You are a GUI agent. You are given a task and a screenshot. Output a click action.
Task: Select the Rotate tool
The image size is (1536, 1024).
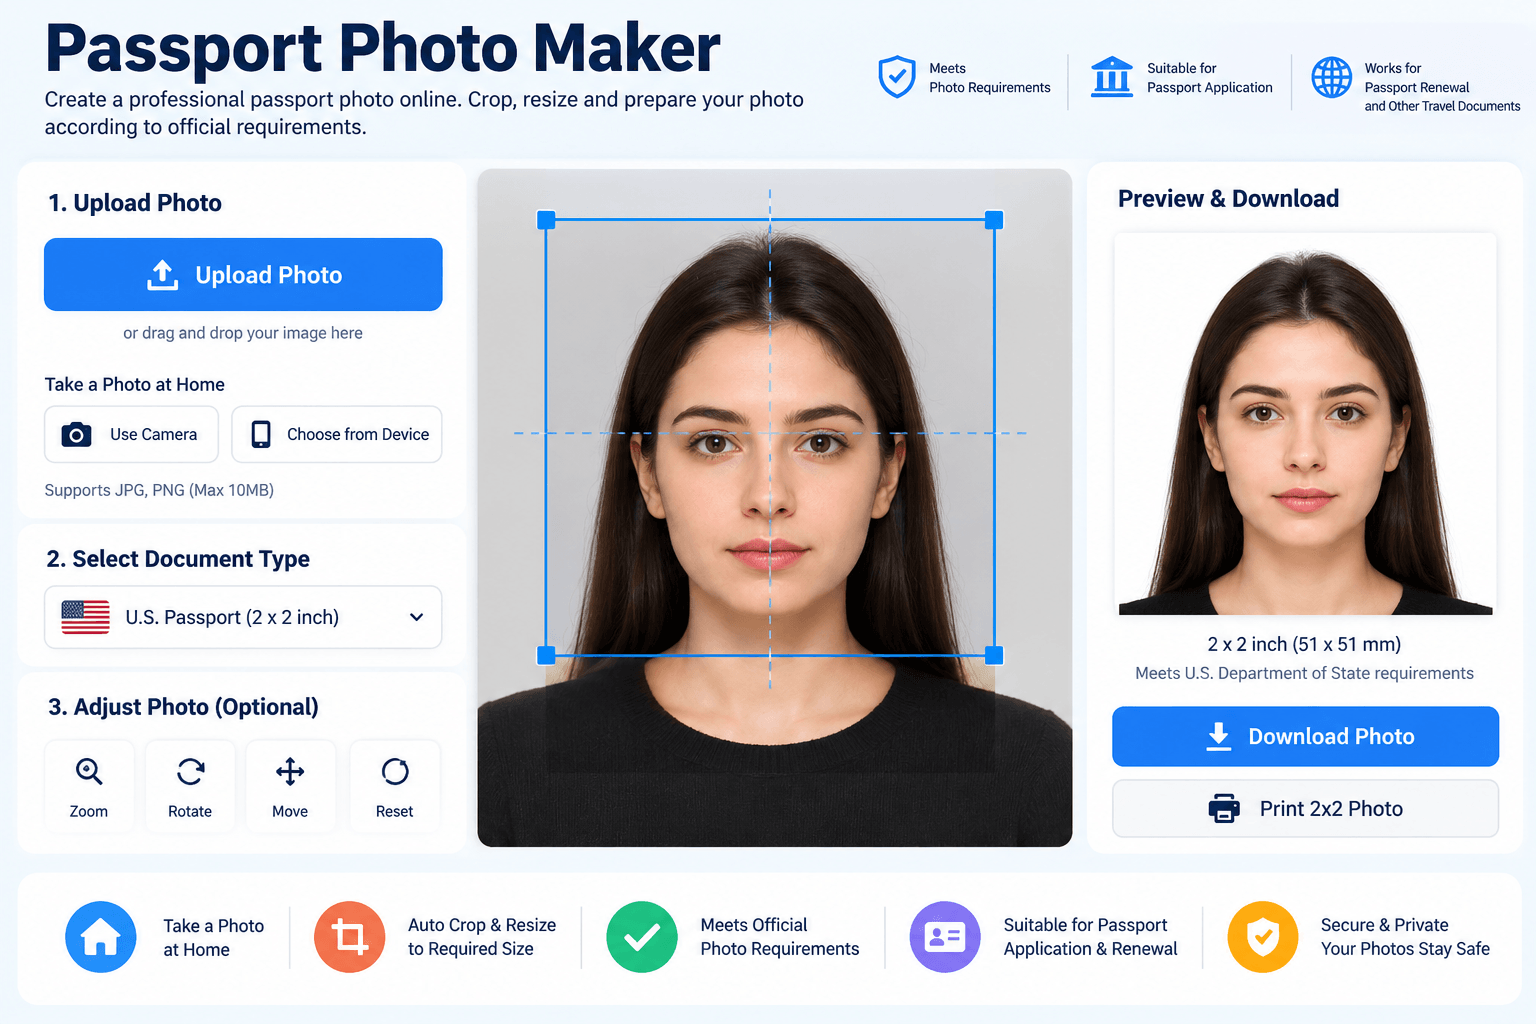tap(190, 787)
